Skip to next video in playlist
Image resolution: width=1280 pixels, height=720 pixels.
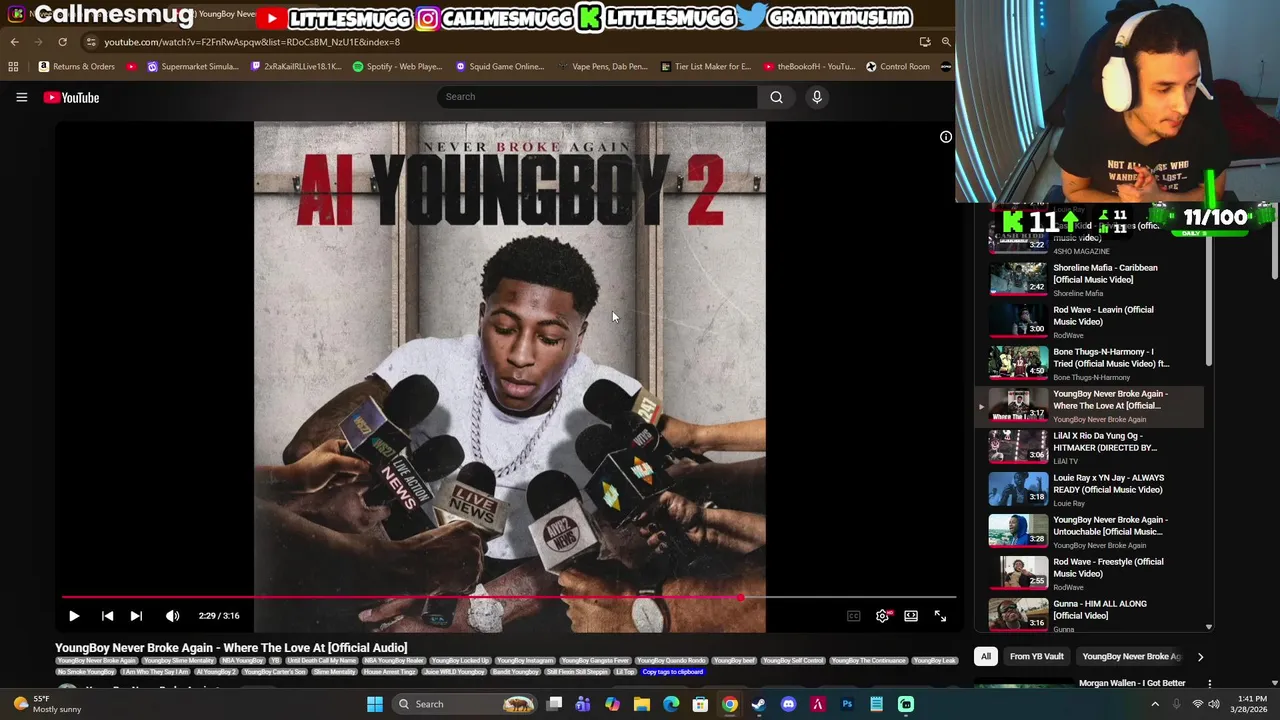tap(136, 616)
